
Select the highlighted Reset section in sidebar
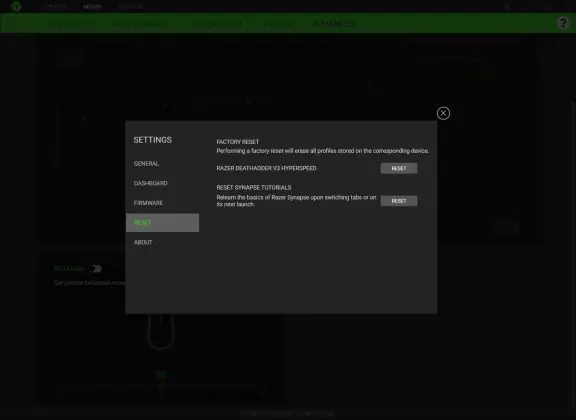click(x=162, y=222)
